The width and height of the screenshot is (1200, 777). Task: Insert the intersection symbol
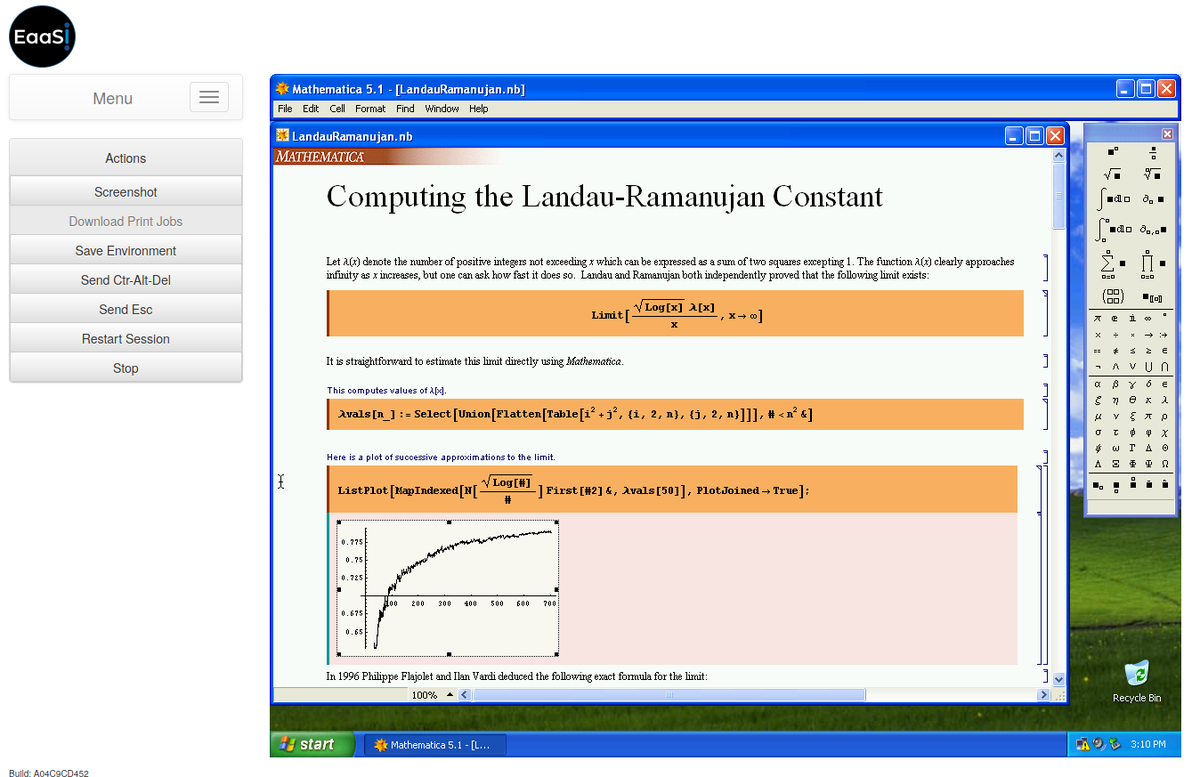coord(1165,367)
